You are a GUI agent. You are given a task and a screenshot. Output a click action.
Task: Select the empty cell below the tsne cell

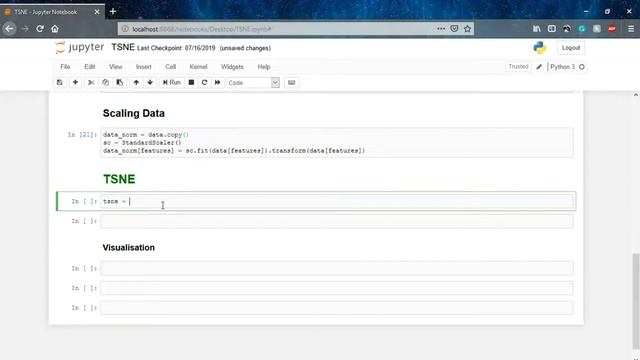click(x=337, y=221)
